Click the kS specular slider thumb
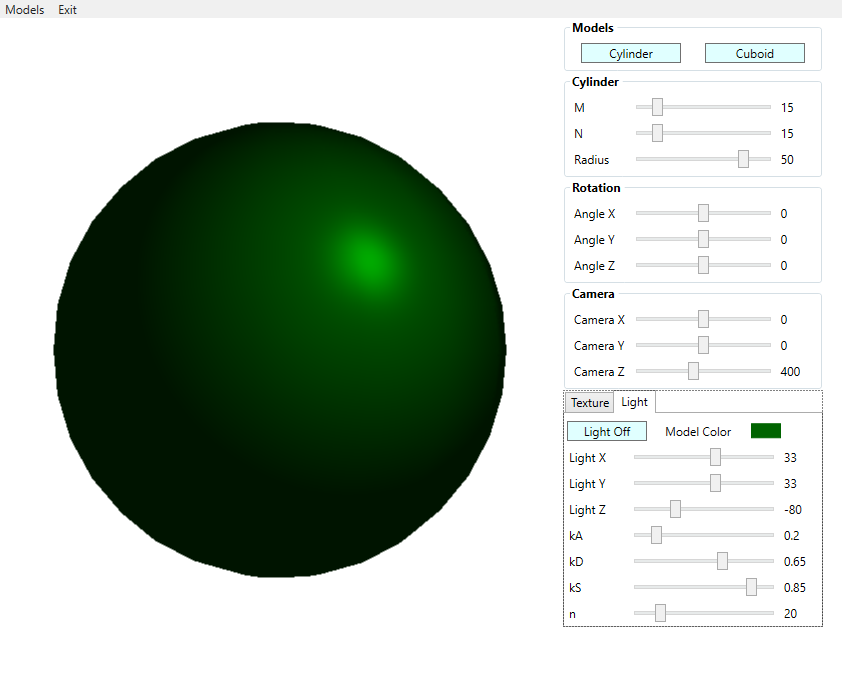Screen dimensions: 842x678 pyautogui.click(x=751, y=587)
